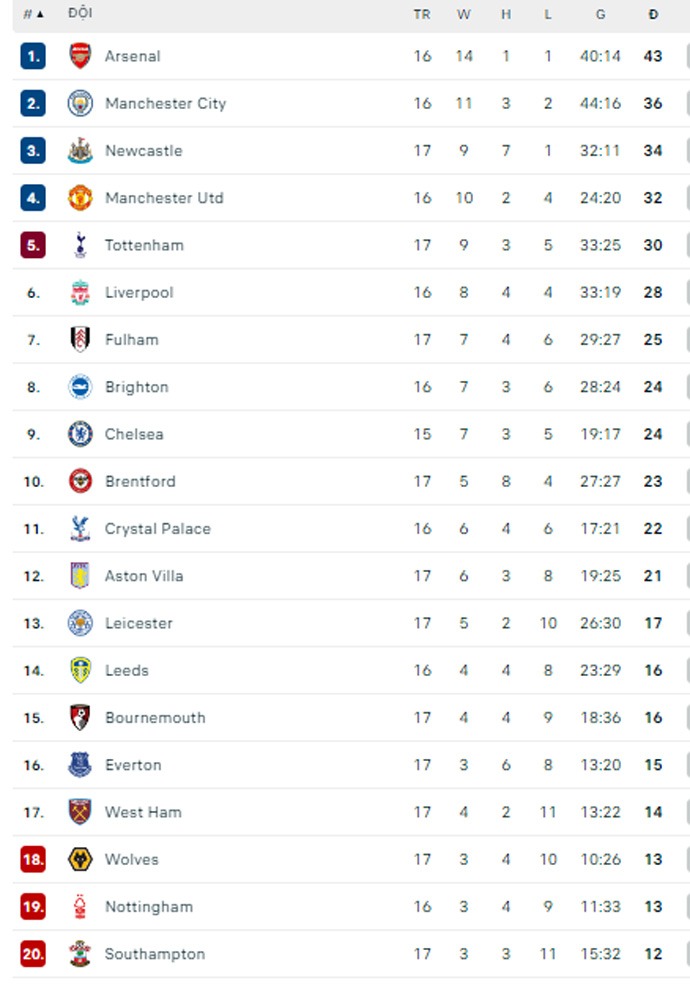
Task: Click the Everton club crest icon
Action: [80, 765]
